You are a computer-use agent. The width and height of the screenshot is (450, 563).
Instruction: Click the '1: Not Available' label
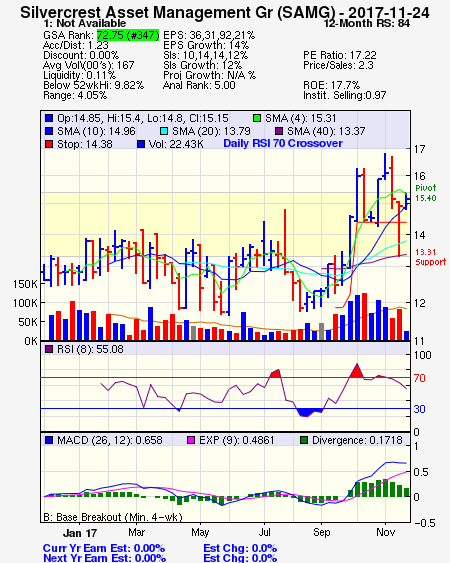click(x=85, y=23)
